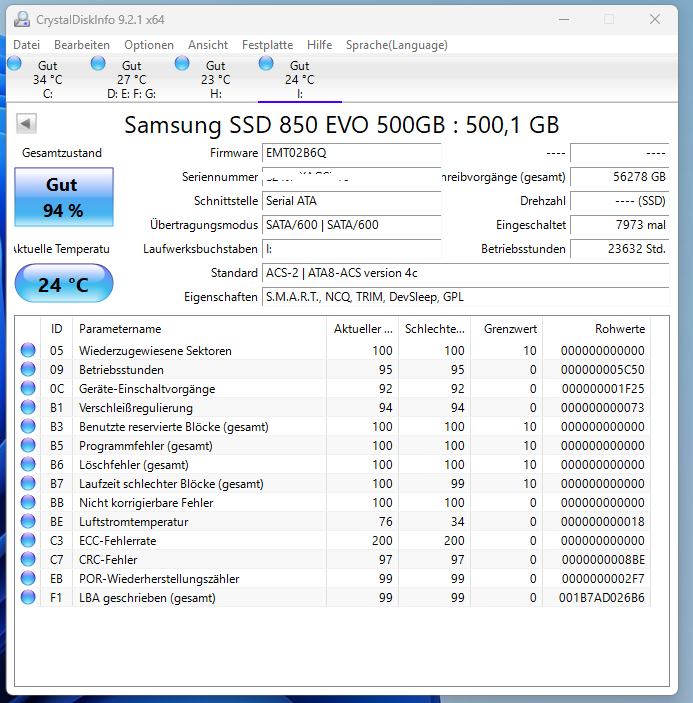Select drive I: health status orb
The image size is (693, 703).
[266, 63]
